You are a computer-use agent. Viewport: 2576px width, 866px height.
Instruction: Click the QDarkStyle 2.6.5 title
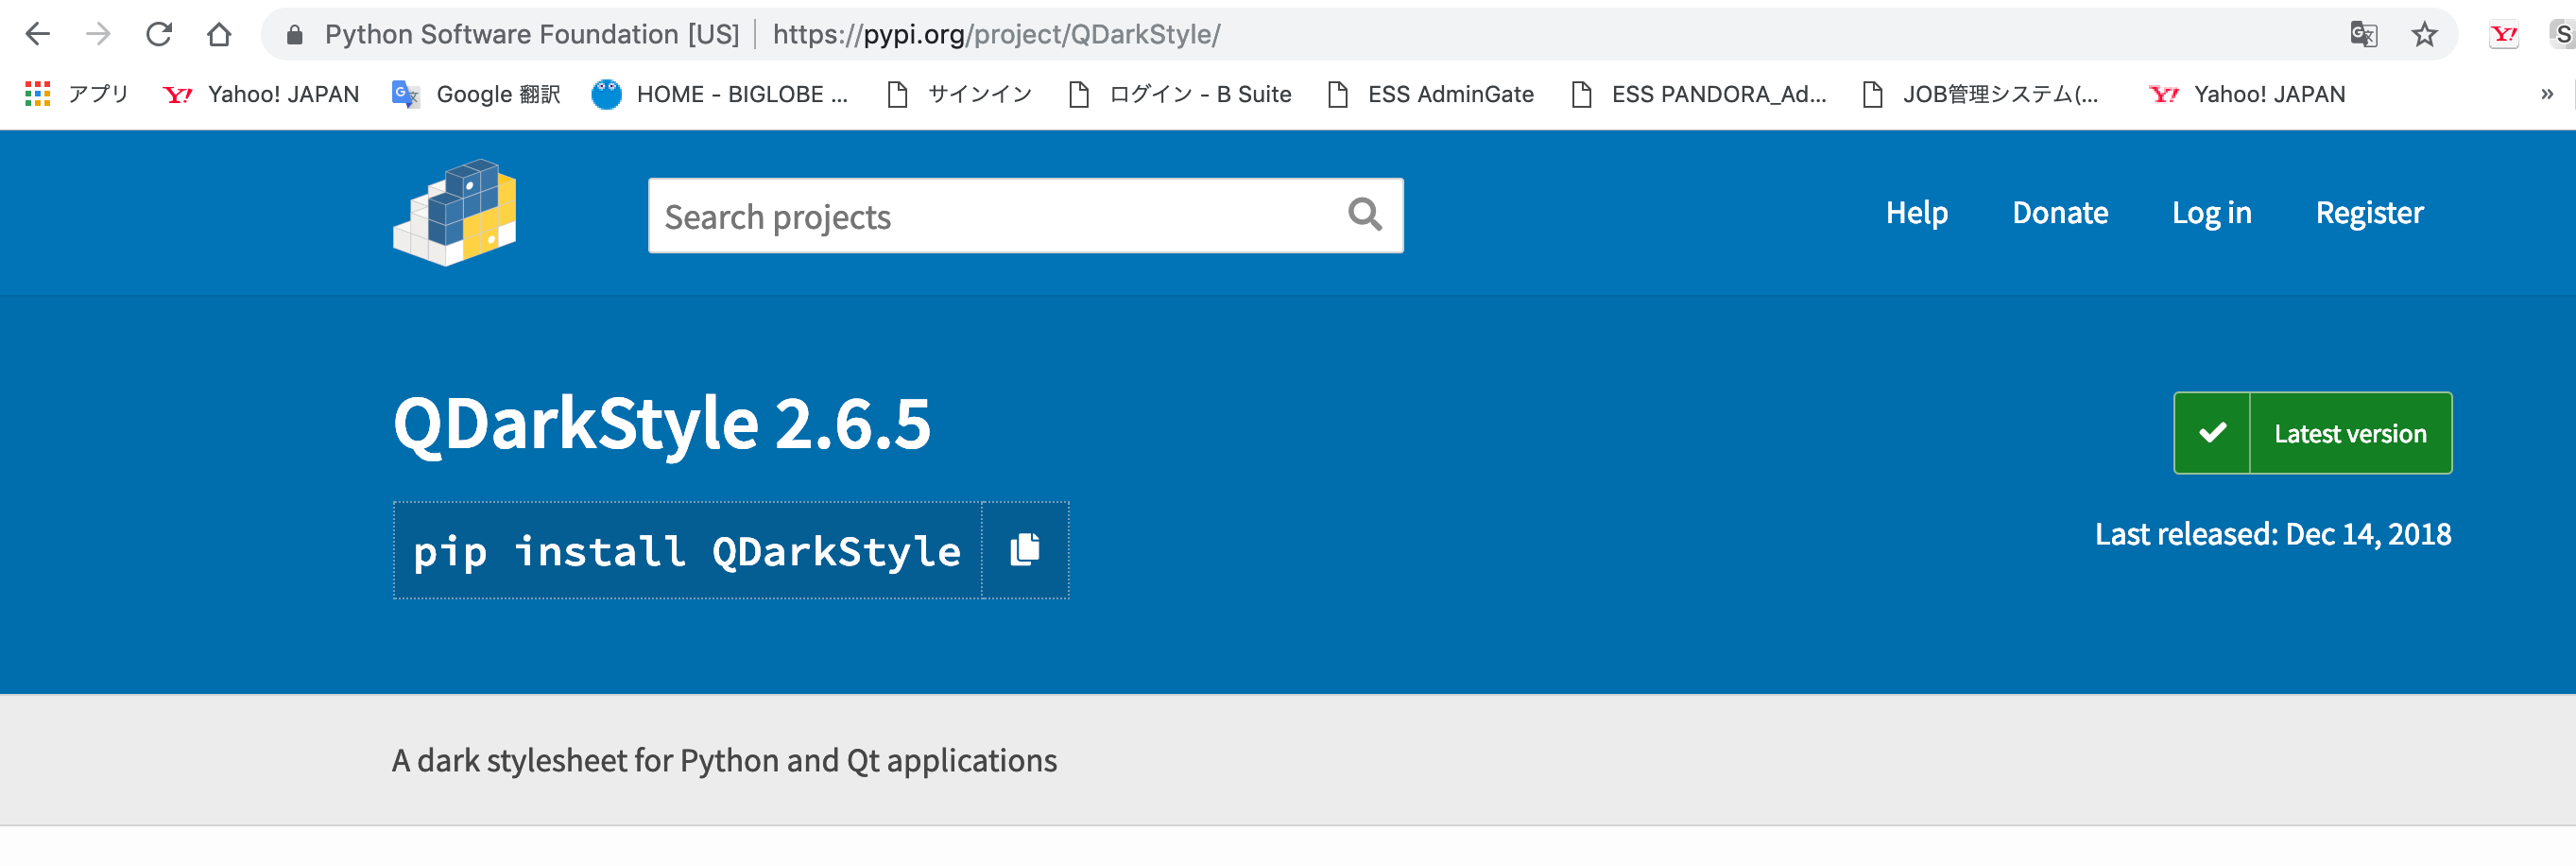tap(662, 424)
